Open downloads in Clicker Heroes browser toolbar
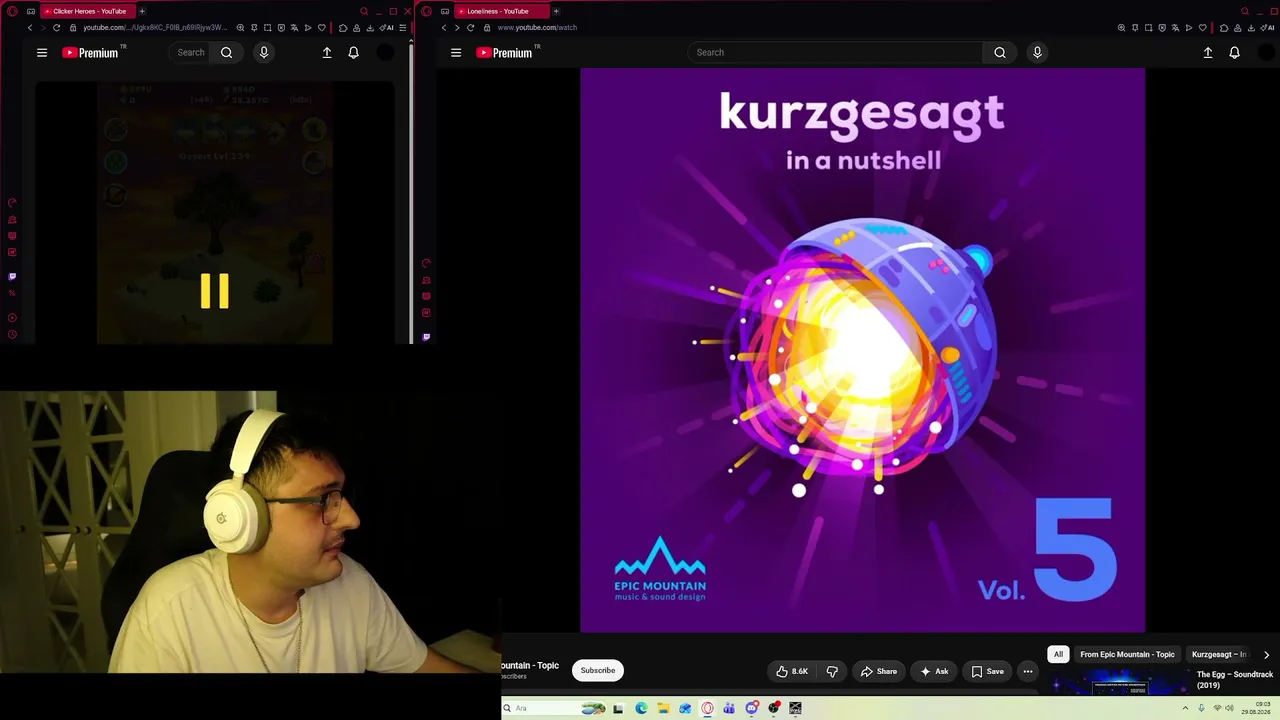The height and width of the screenshot is (720, 1280). [370, 28]
